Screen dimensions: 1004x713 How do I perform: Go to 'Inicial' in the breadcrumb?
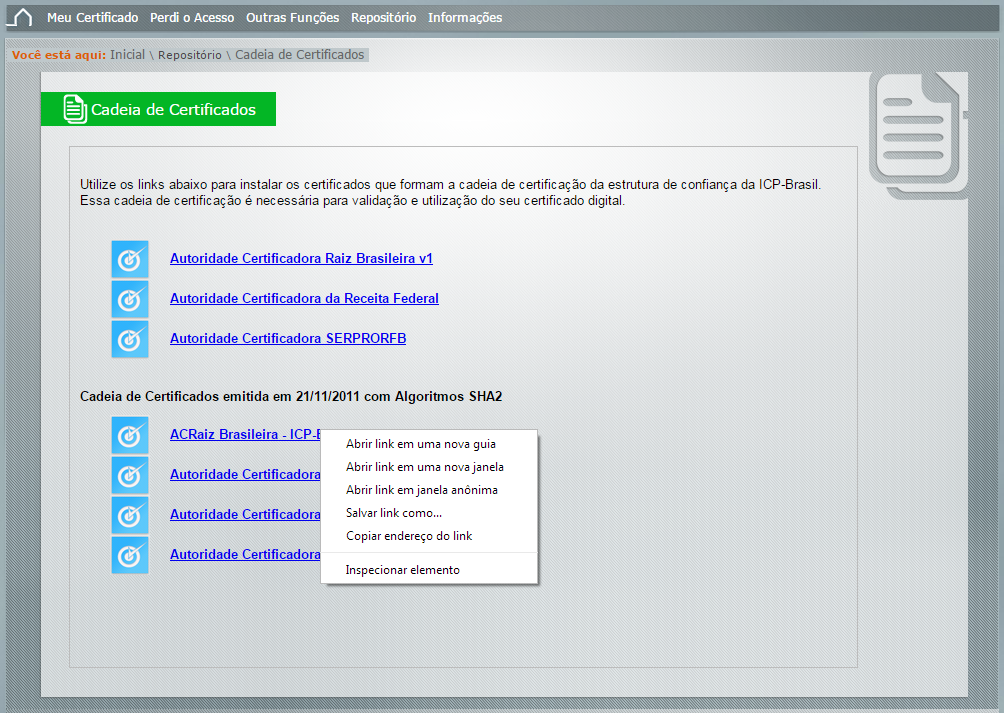click(x=127, y=55)
